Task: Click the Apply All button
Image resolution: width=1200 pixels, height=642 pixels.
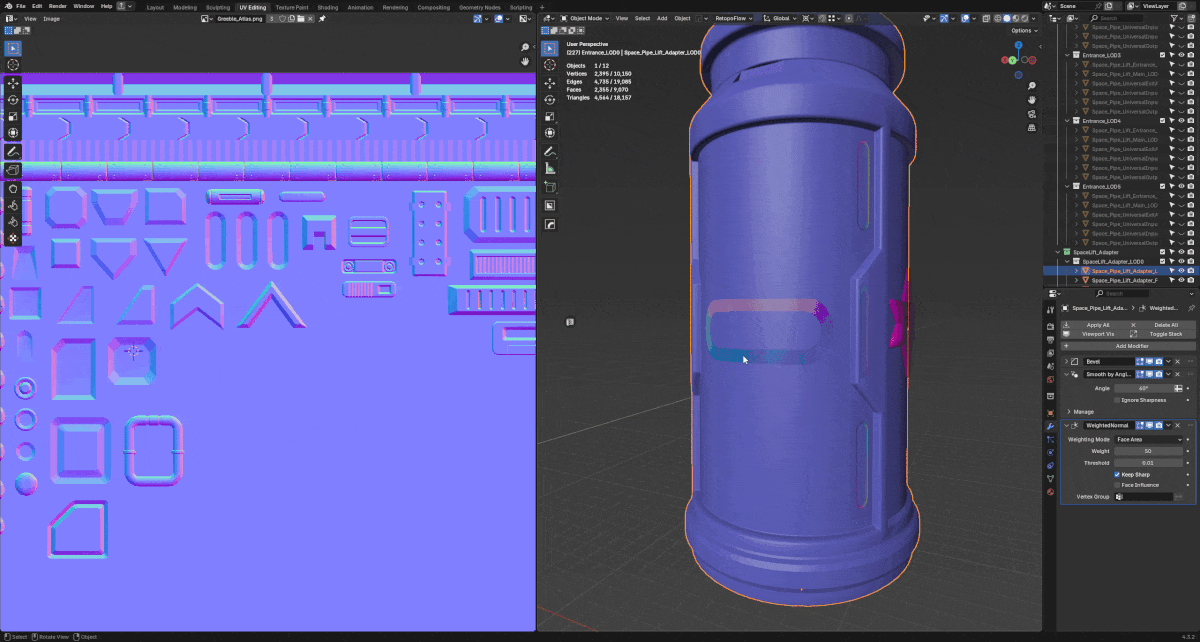Action: (1096, 325)
